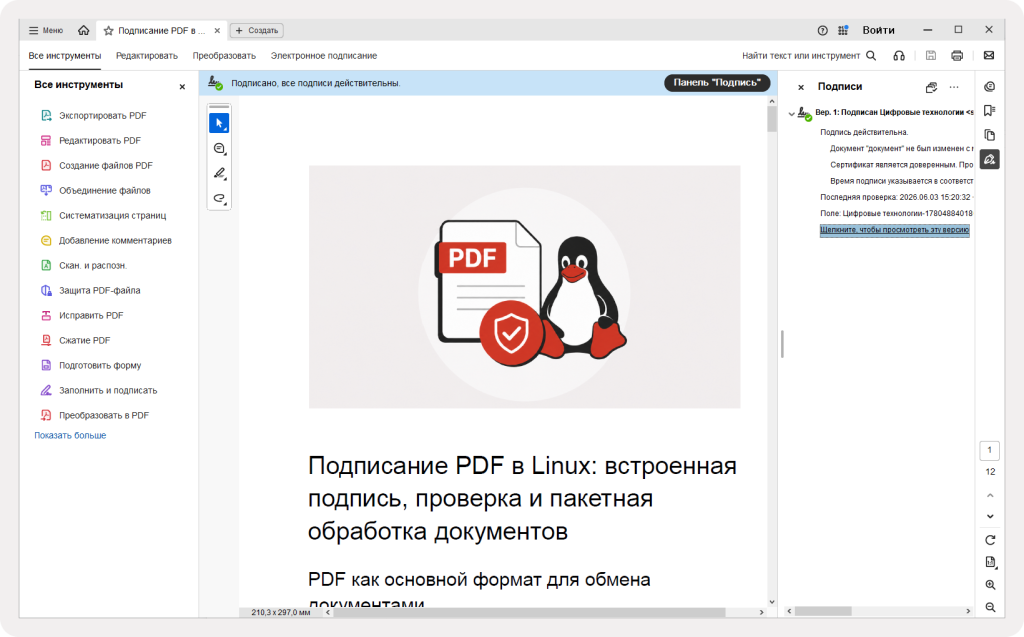
Task: Open the Преобразовать в PDF tool
Action: tap(94, 415)
